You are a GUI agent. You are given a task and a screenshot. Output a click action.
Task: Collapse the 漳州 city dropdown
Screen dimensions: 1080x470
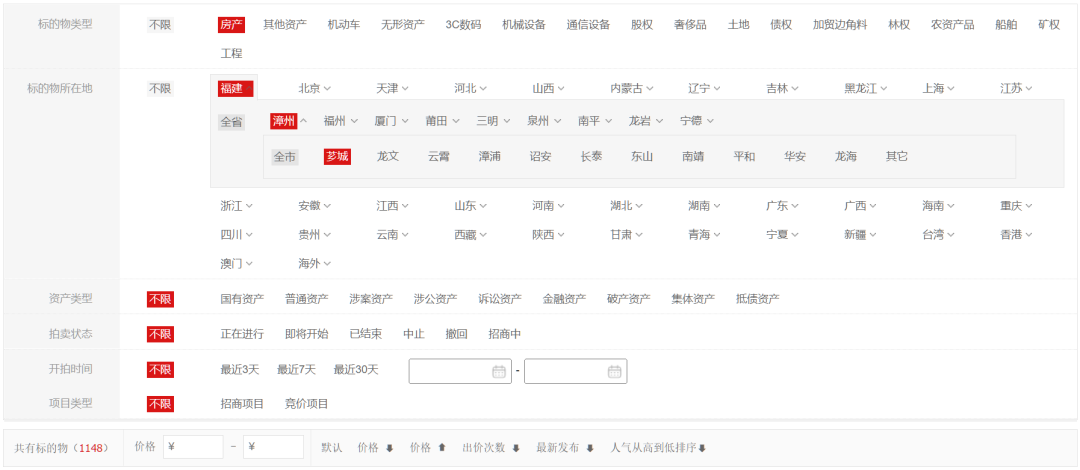pos(289,121)
